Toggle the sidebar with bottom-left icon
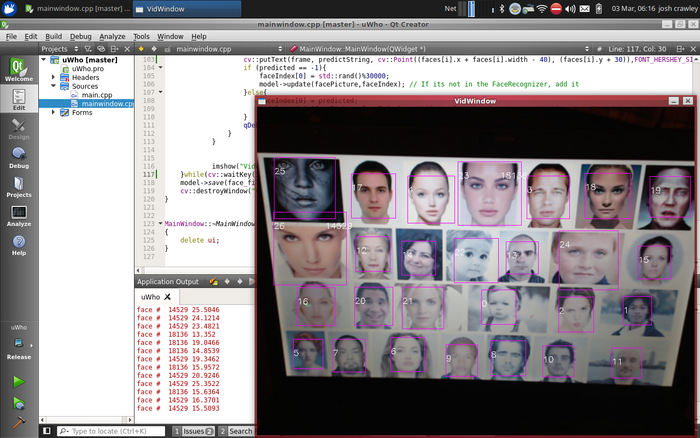The image size is (700, 438). [48, 431]
